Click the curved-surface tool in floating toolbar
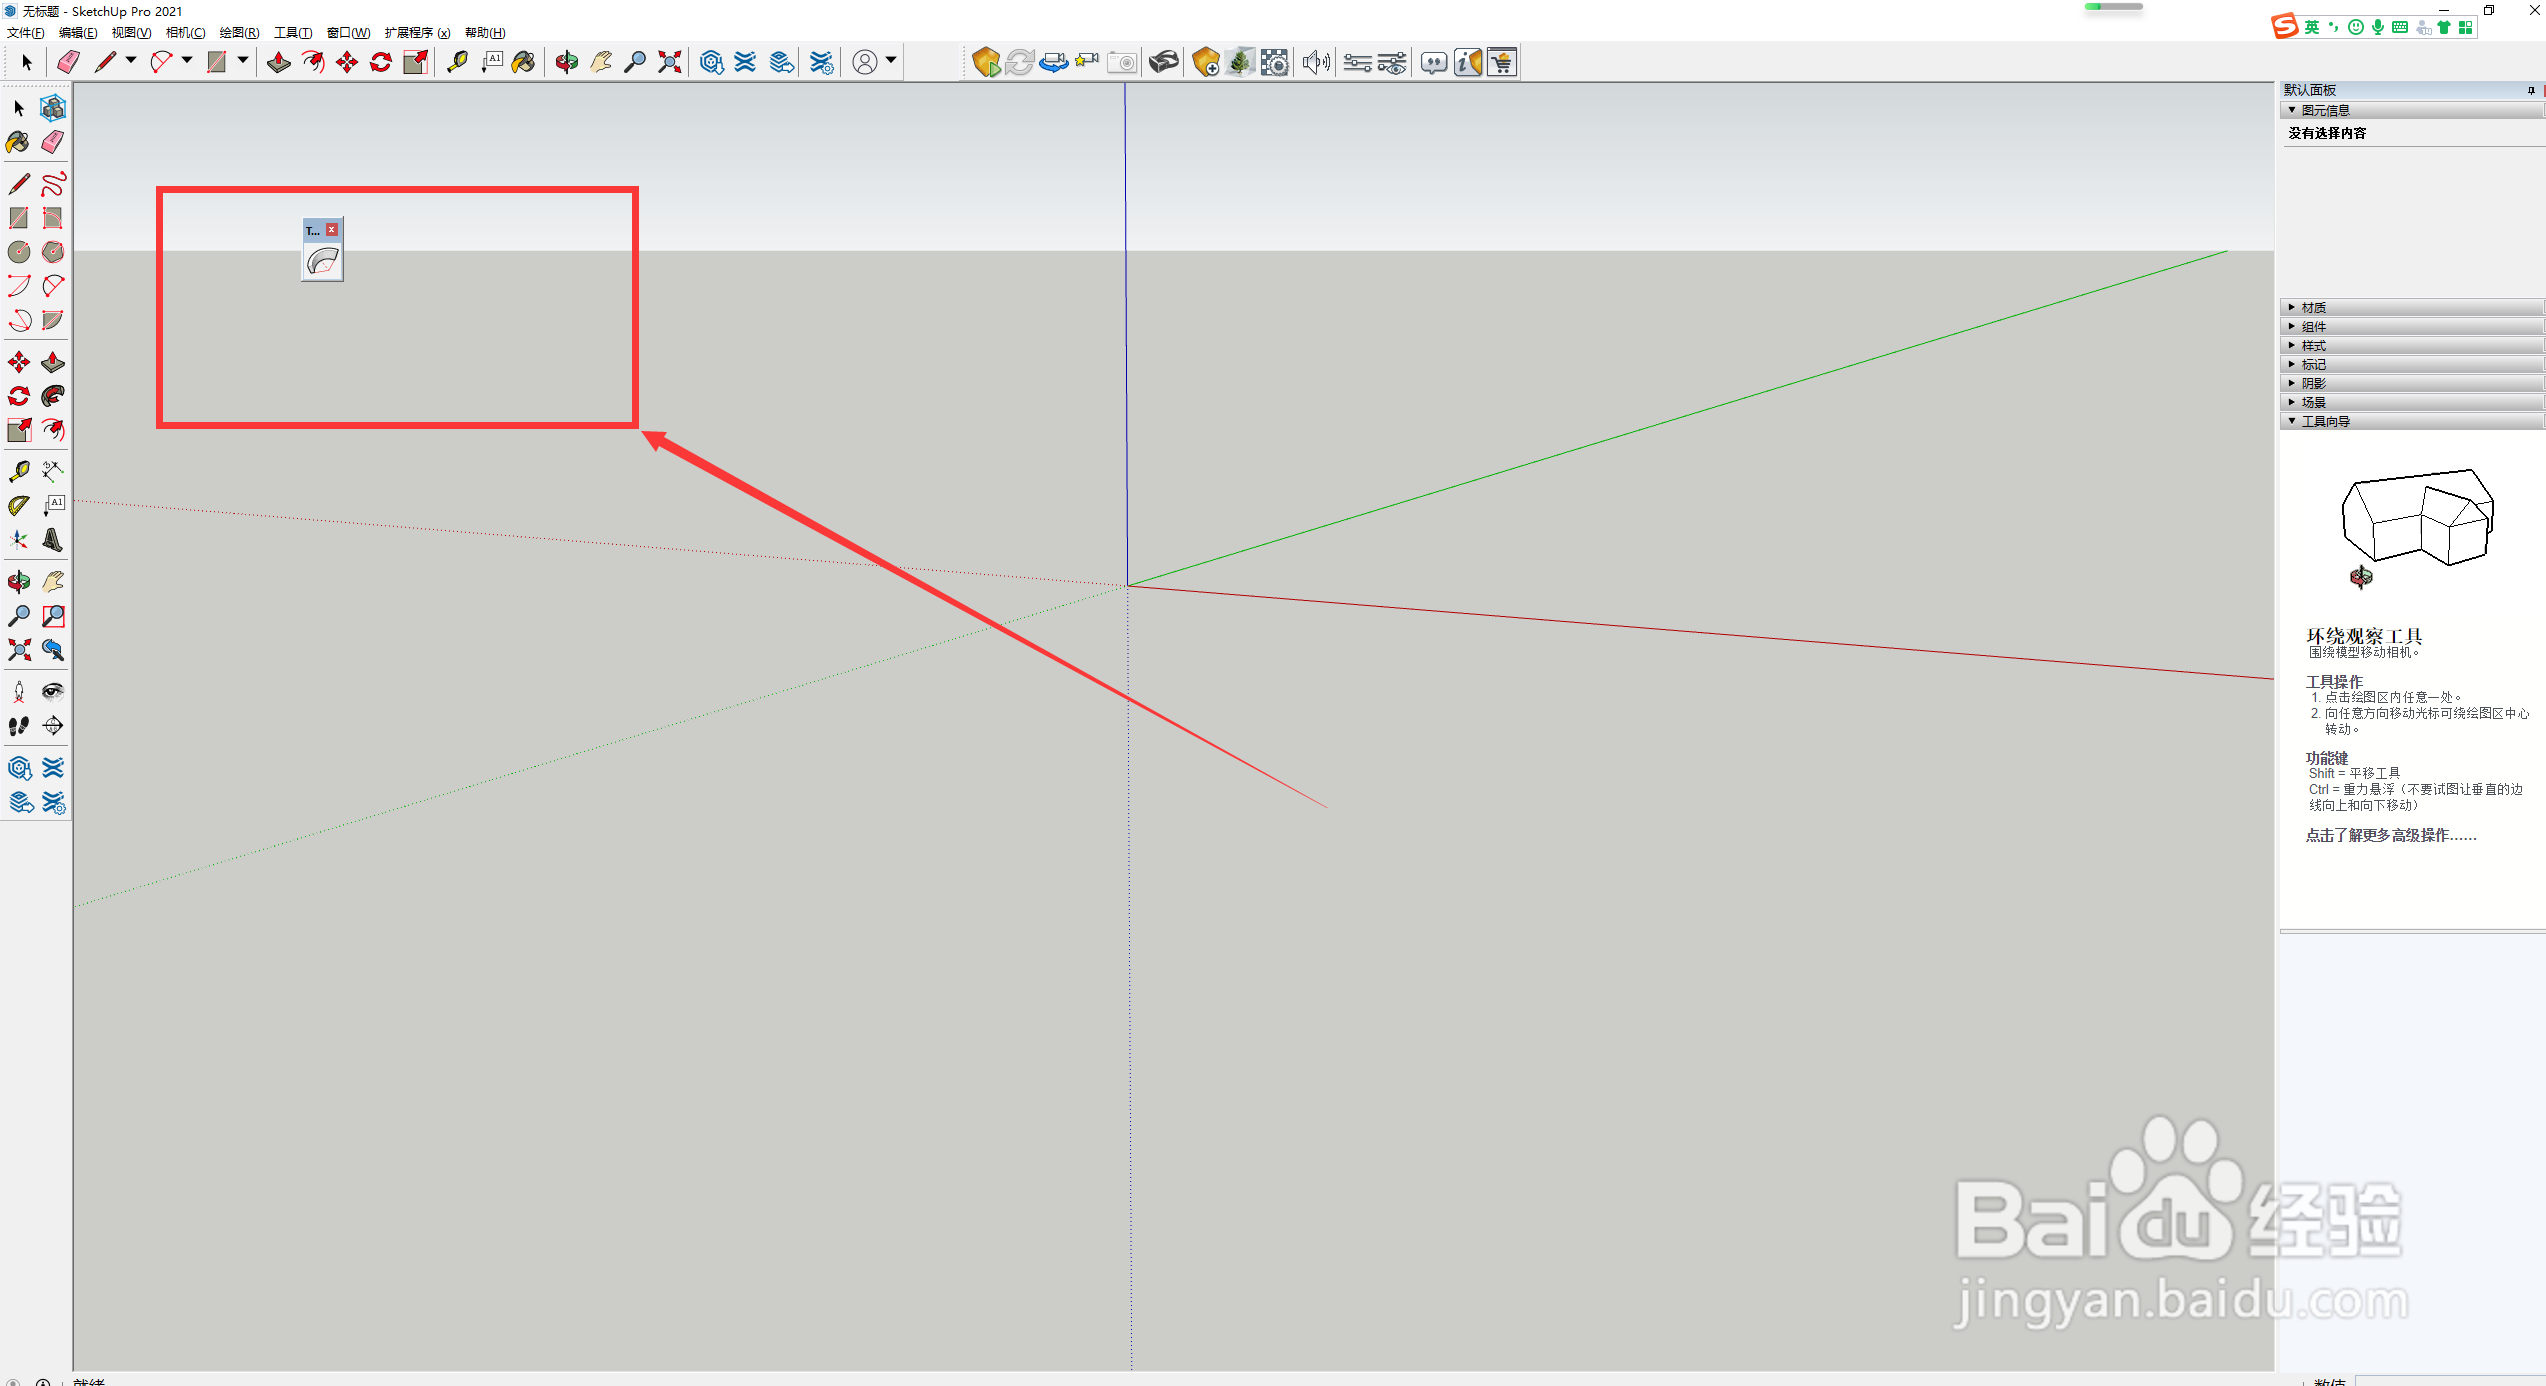2546x1386 pixels. 322,262
